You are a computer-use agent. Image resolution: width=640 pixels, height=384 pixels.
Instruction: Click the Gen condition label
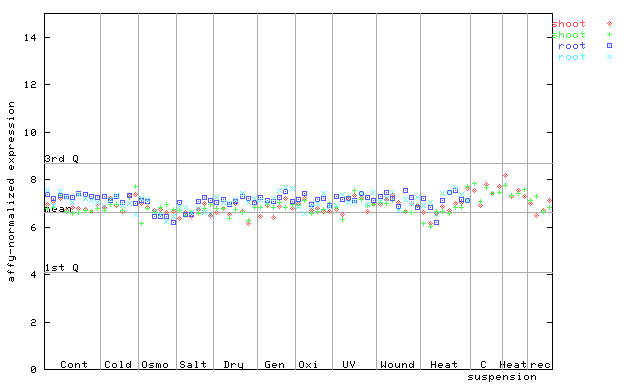(274, 364)
